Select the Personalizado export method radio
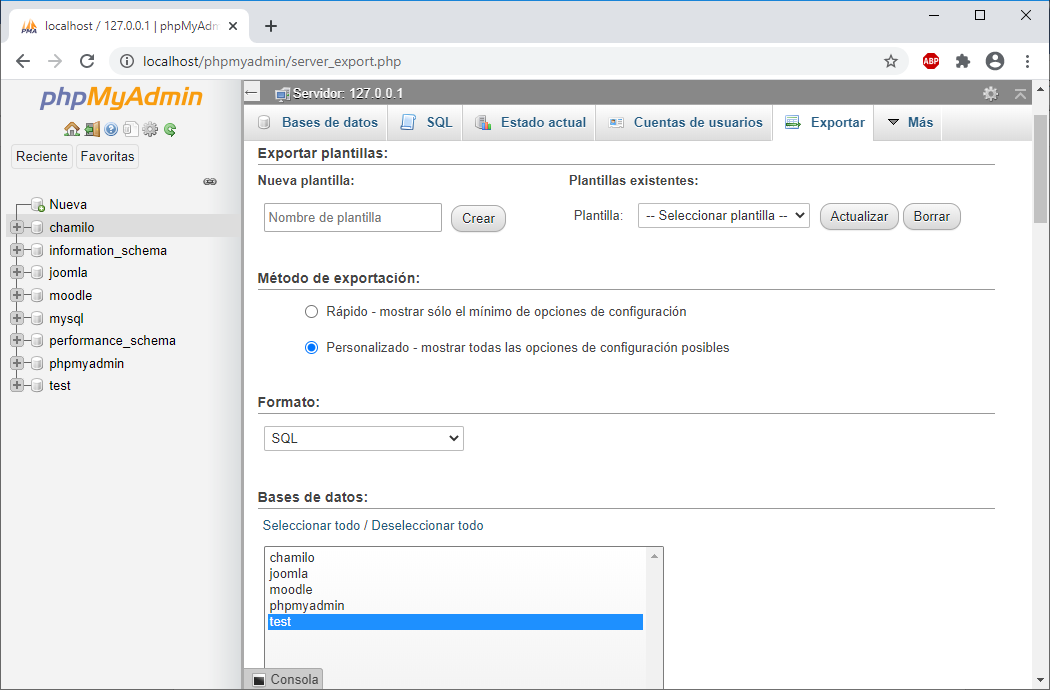Screen dimensions: 1050x690 click(311, 348)
